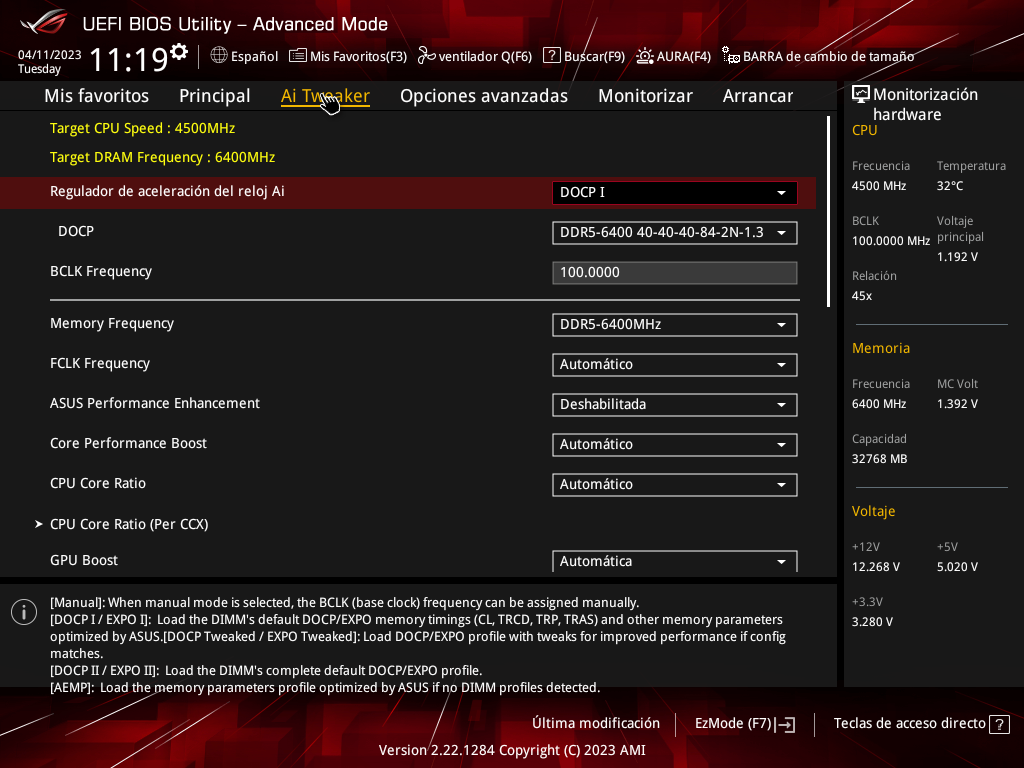Click Target DRAM Frequency : 6400MHz text
The image size is (1024, 768).
pos(163,157)
